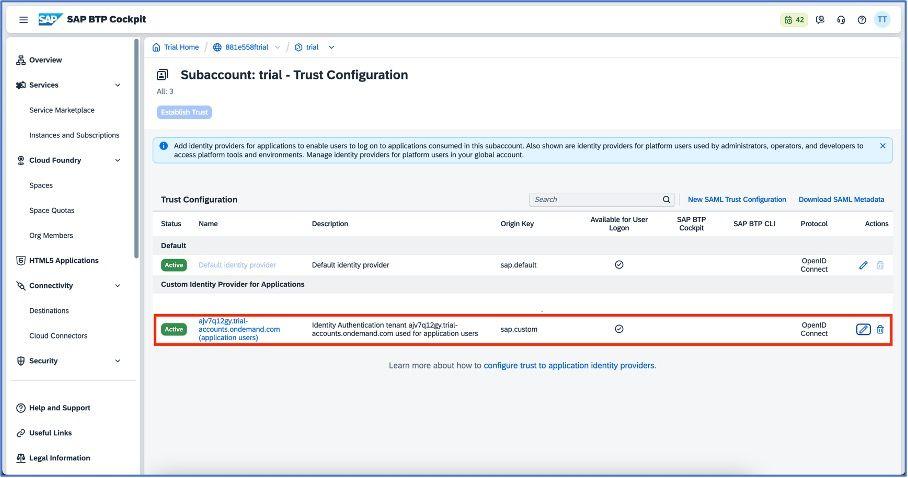
Task: Open Help and Support
Action: tap(60, 408)
